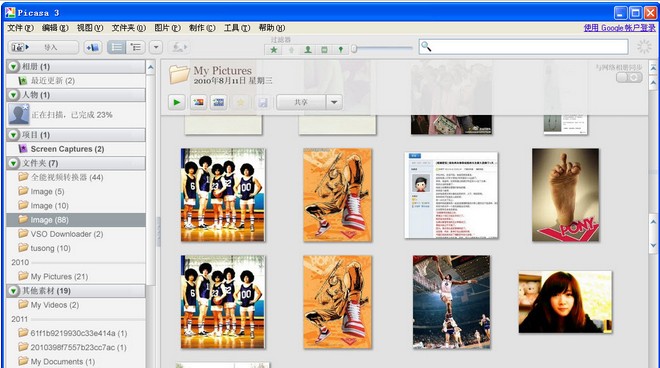Image resolution: width=660 pixels, height=368 pixels.
Task: Filter by uploaded photos arrow icon
Action: click(x=291, y=50)
